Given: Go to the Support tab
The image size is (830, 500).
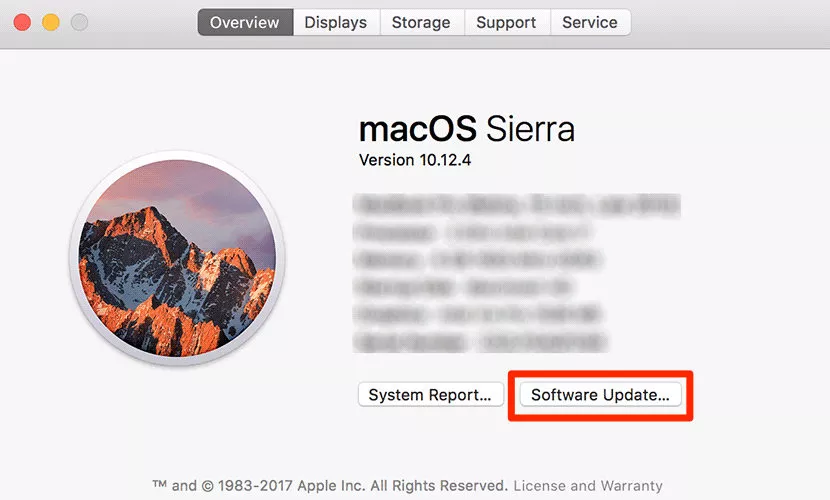Looking at the screenshot, I should [506, 22].
